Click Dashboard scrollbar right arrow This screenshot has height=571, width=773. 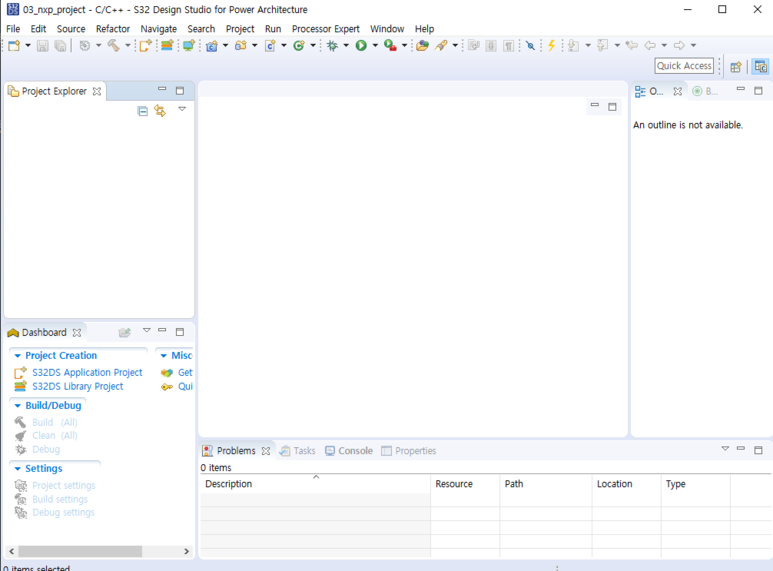click(x=186, y=551)
